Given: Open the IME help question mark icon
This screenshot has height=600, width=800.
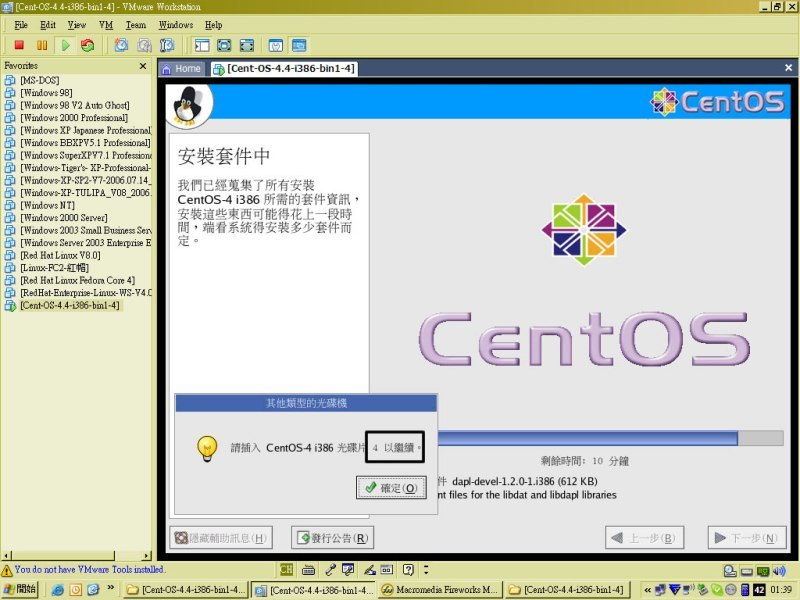Looking at the screenshot, I should (408, 569).
